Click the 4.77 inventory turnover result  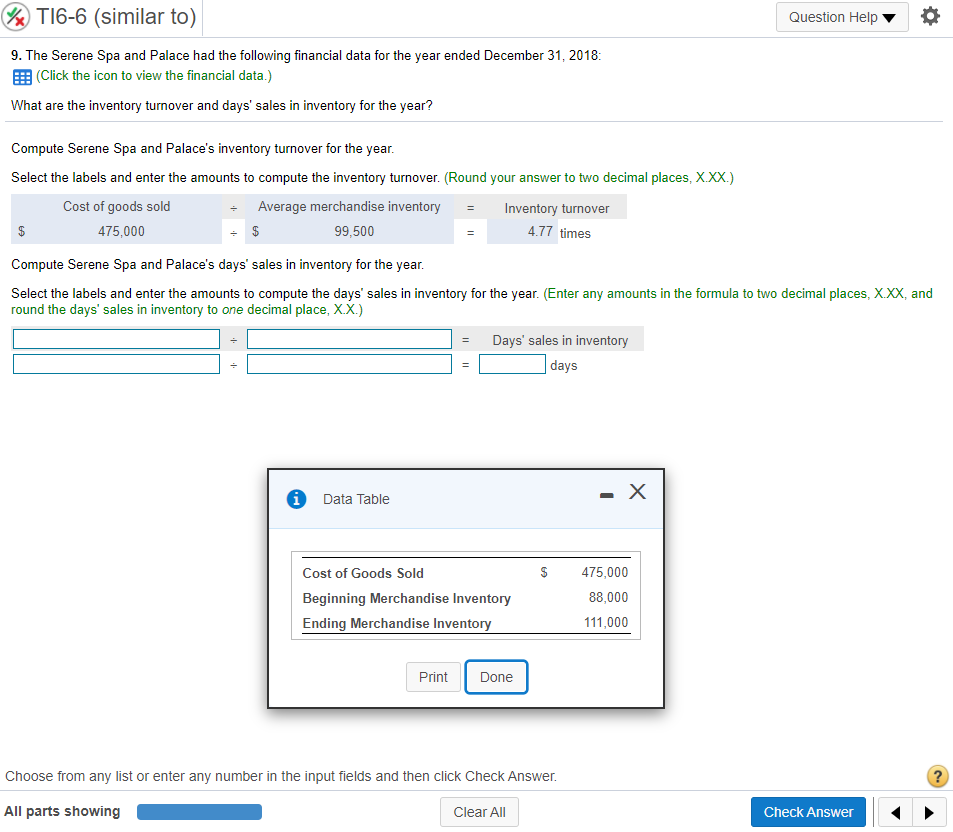[x=522, y=232]
